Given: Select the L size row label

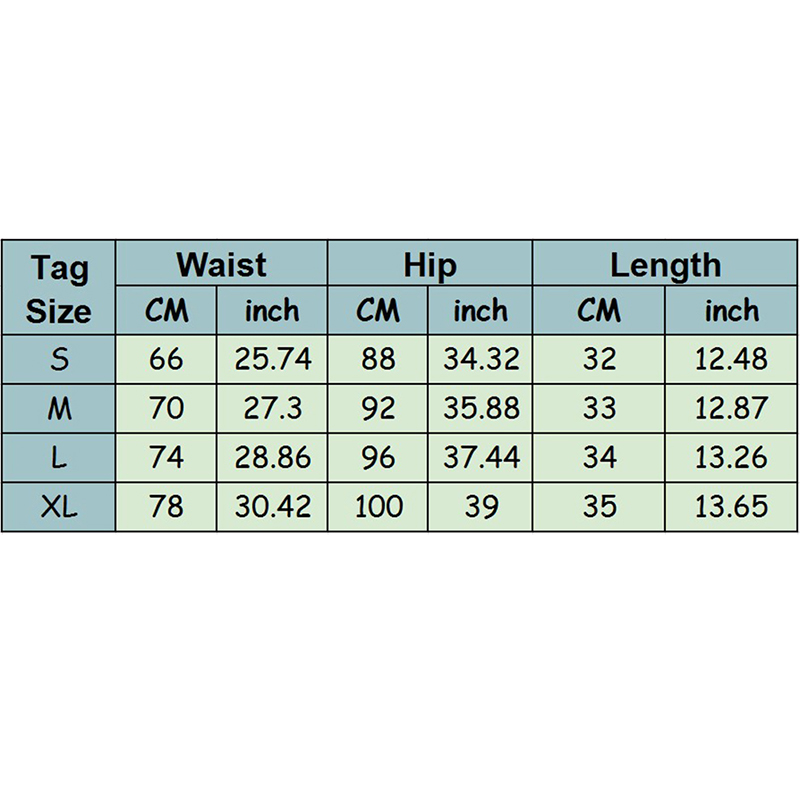Looking at the screenshot, I should pyautogui.click(x=59, y=458).
